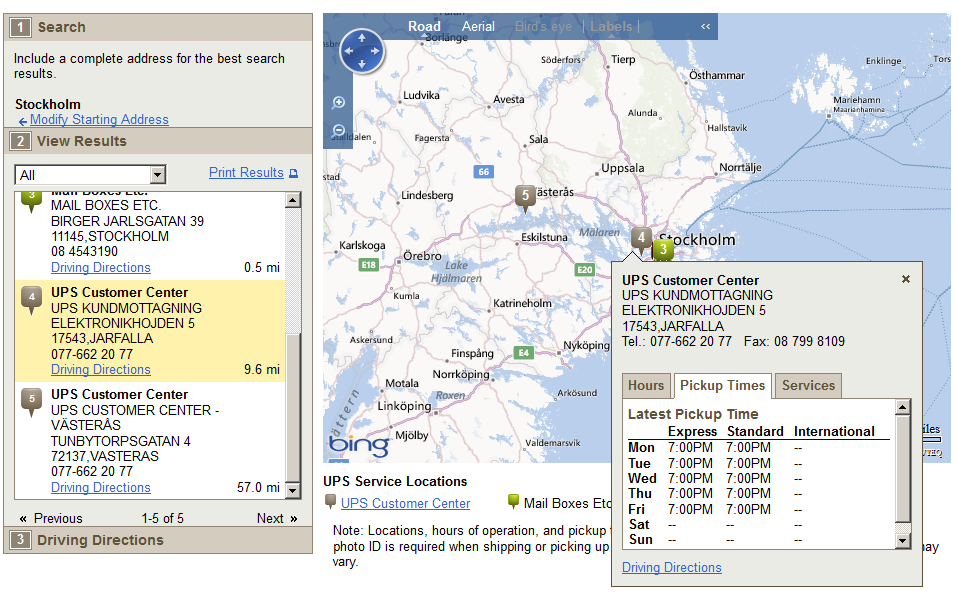Open Driving Directions for Västerås UPS center
The width and height of the screenshot is (974, 594).
(x=101, y=488)
